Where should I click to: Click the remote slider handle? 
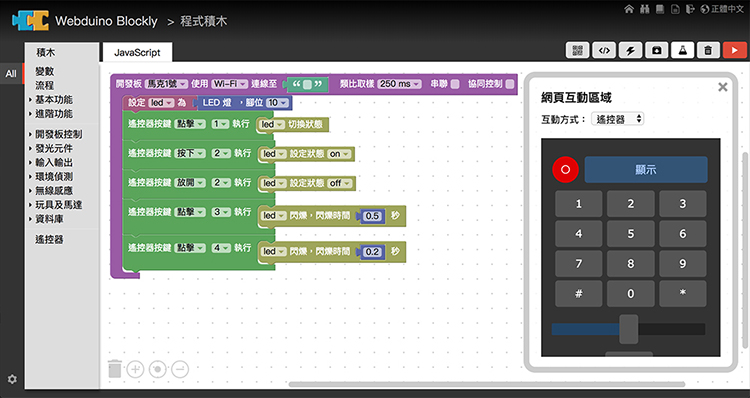click(x=629, y=329)
